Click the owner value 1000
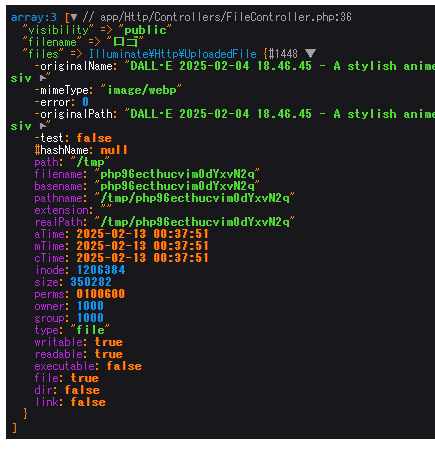Image resolution: width=435 pixels, height=453 pixels. [90, 306]
